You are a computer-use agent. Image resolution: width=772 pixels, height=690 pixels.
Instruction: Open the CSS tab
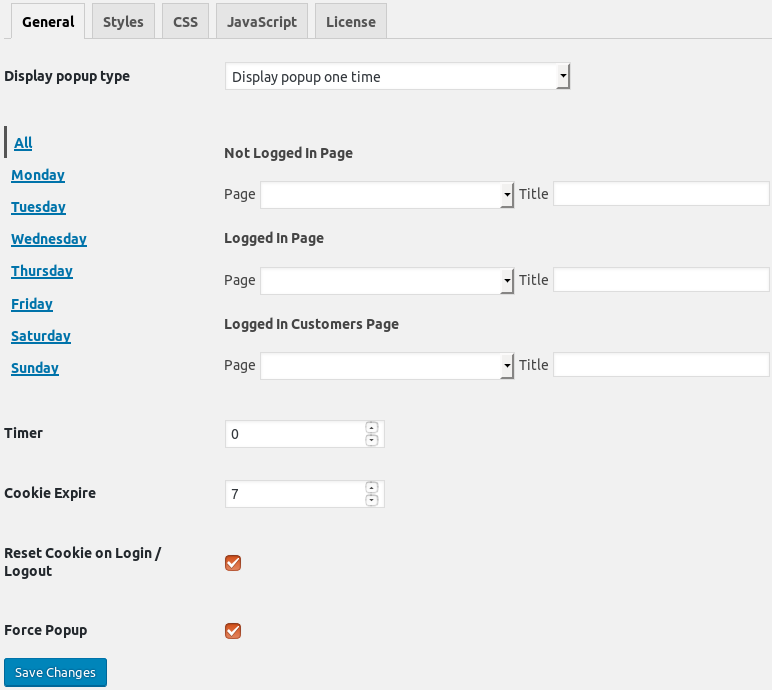point(185,22)
